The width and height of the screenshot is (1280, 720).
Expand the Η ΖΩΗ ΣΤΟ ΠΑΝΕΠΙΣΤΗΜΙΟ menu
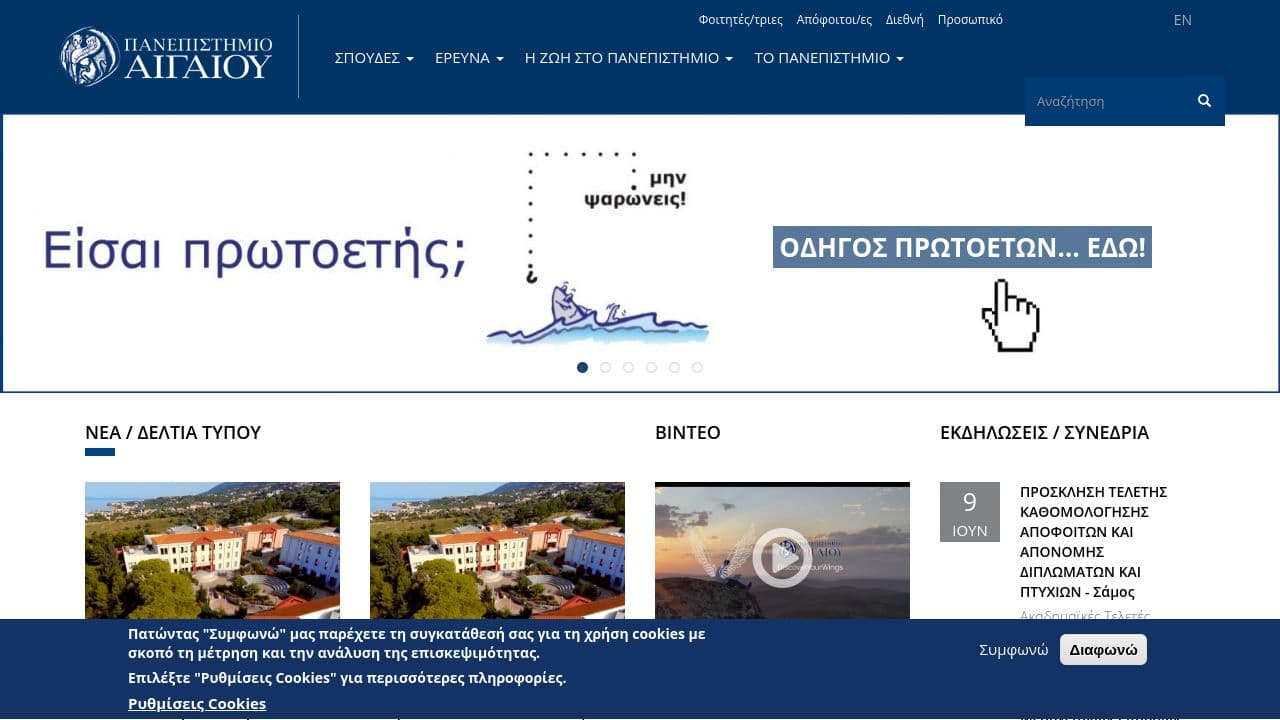click(627, 58)
